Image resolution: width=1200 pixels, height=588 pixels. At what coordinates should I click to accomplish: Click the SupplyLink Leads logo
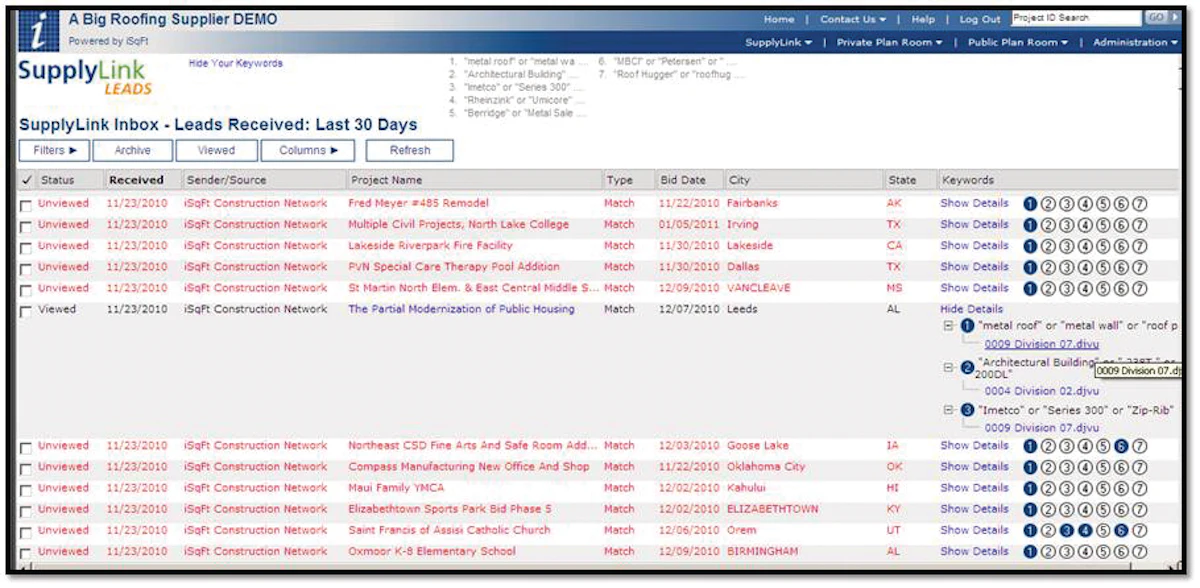(86, 78)
